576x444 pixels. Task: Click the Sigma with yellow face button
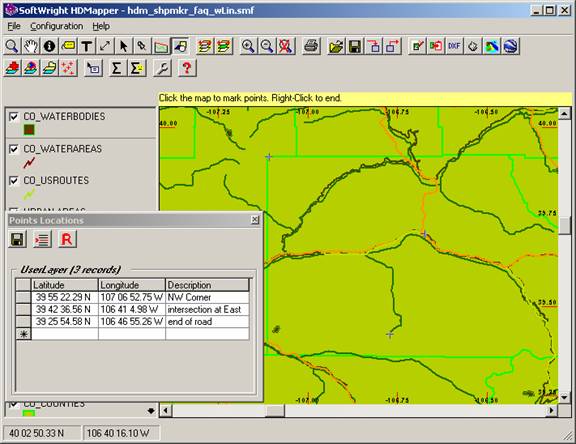136,68
